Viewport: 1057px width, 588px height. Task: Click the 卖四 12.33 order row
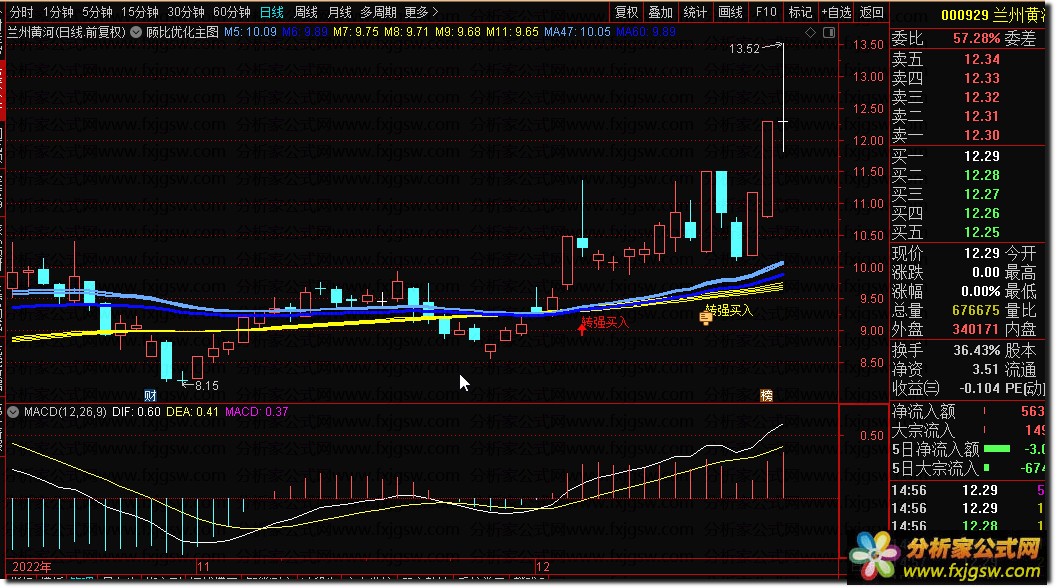click(969, 78)
